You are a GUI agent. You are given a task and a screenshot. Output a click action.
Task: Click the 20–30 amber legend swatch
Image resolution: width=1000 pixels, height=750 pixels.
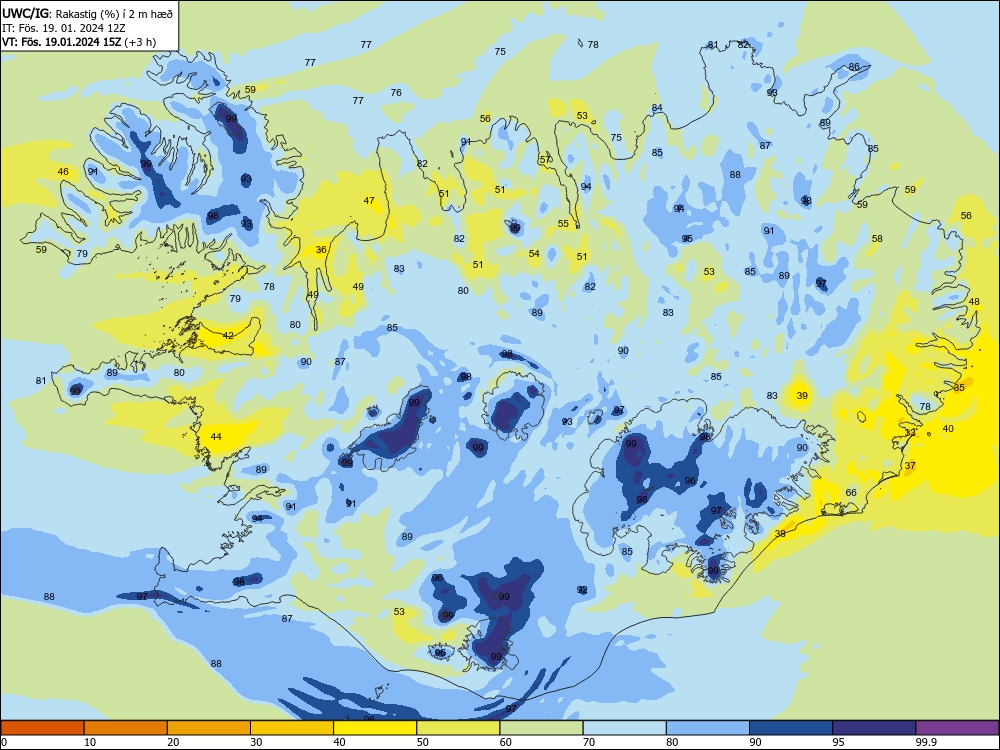(x=209, y=728)
